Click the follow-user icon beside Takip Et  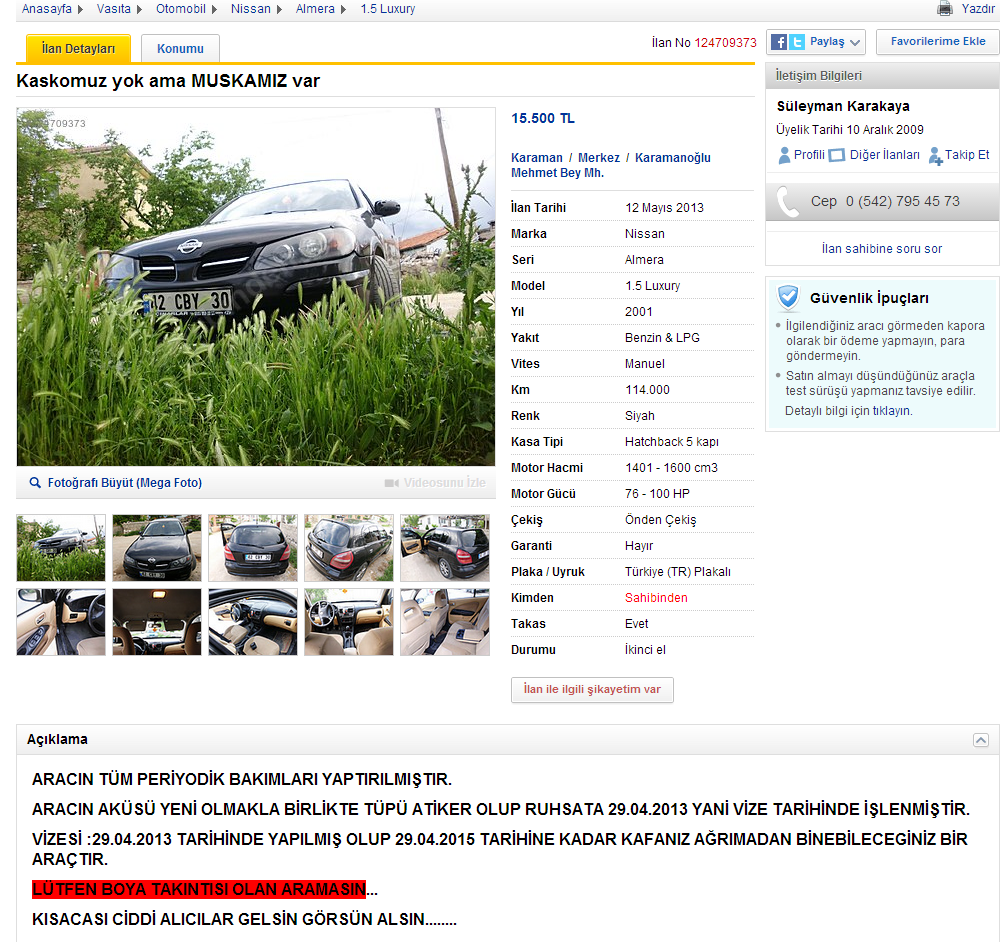[935, 156]
